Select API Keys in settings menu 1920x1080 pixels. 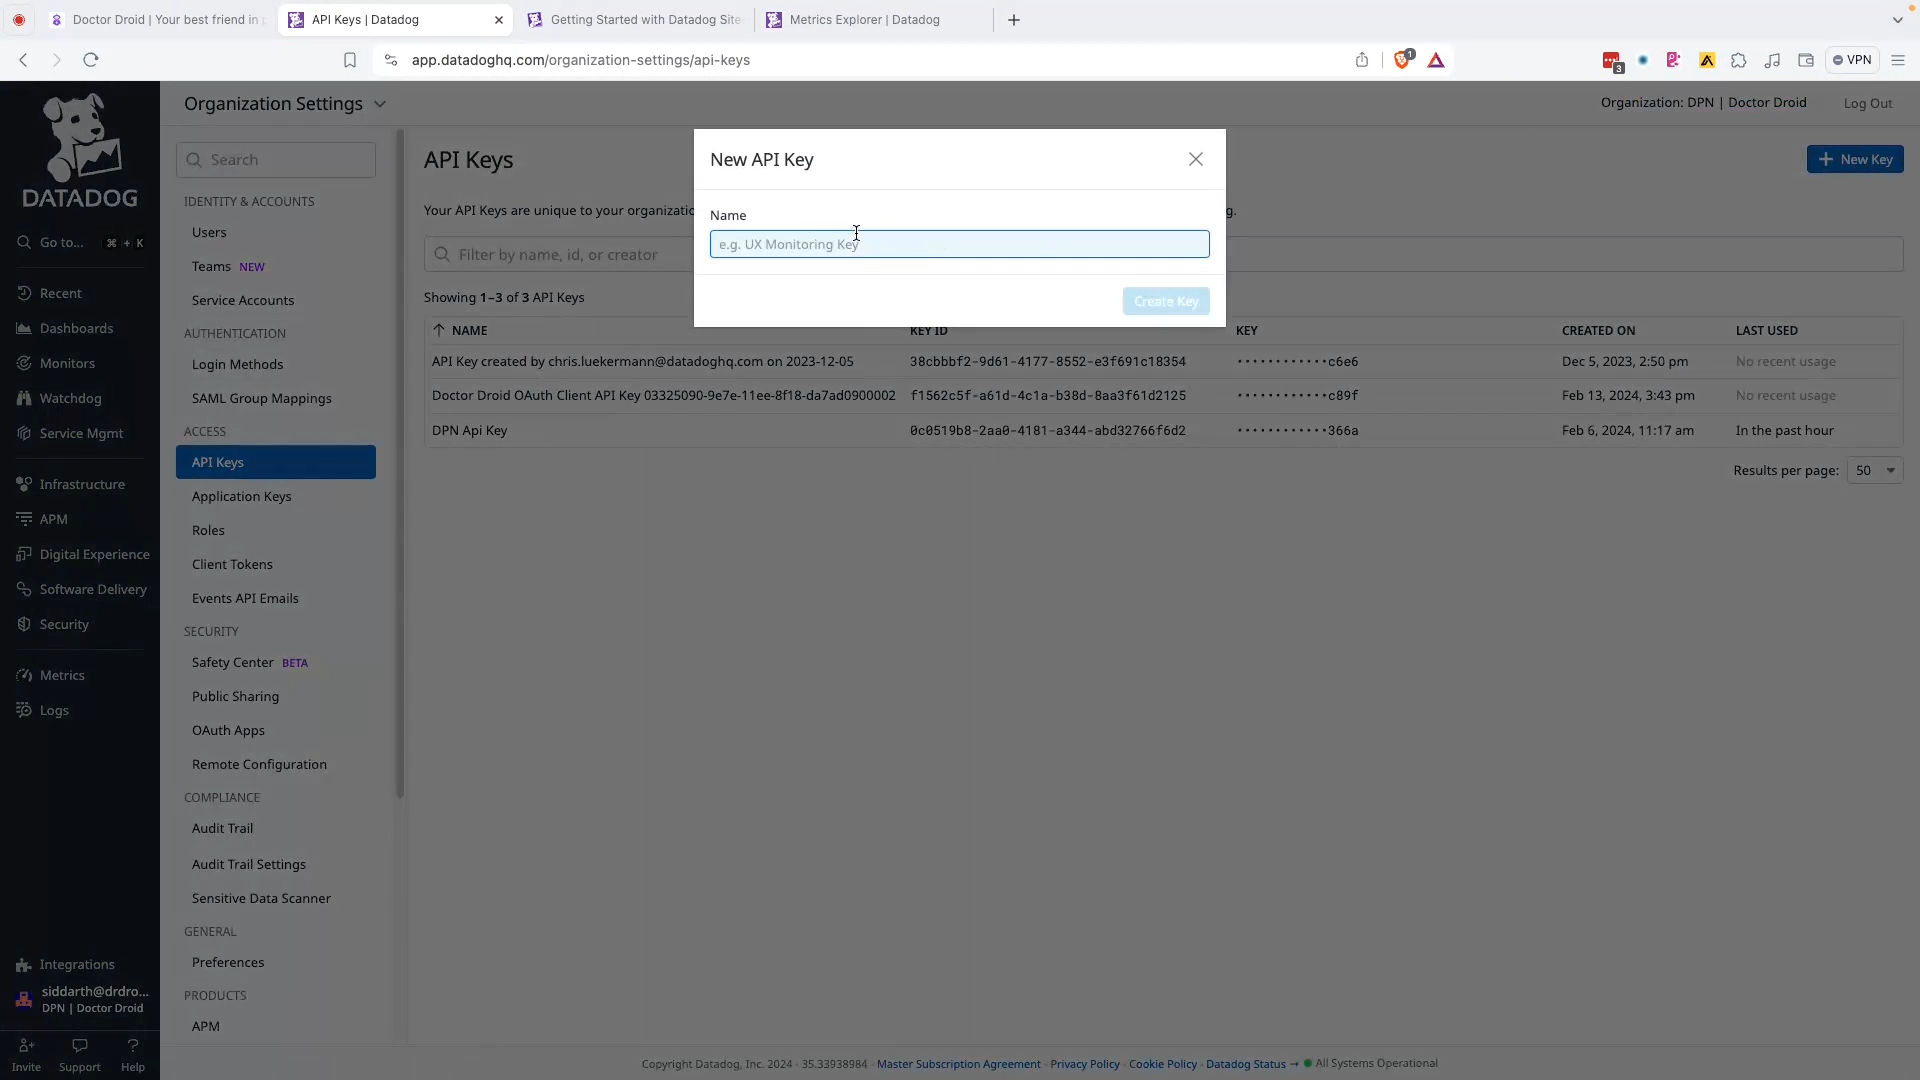tap(276, 462)
